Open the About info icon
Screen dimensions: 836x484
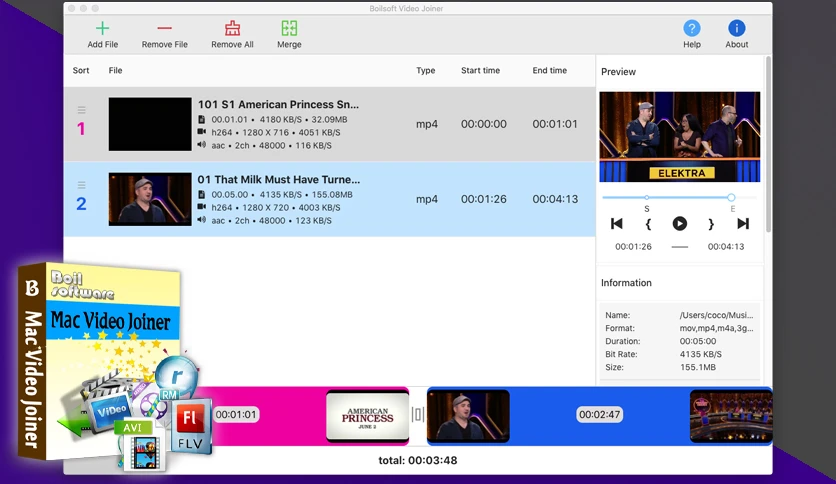736,28
